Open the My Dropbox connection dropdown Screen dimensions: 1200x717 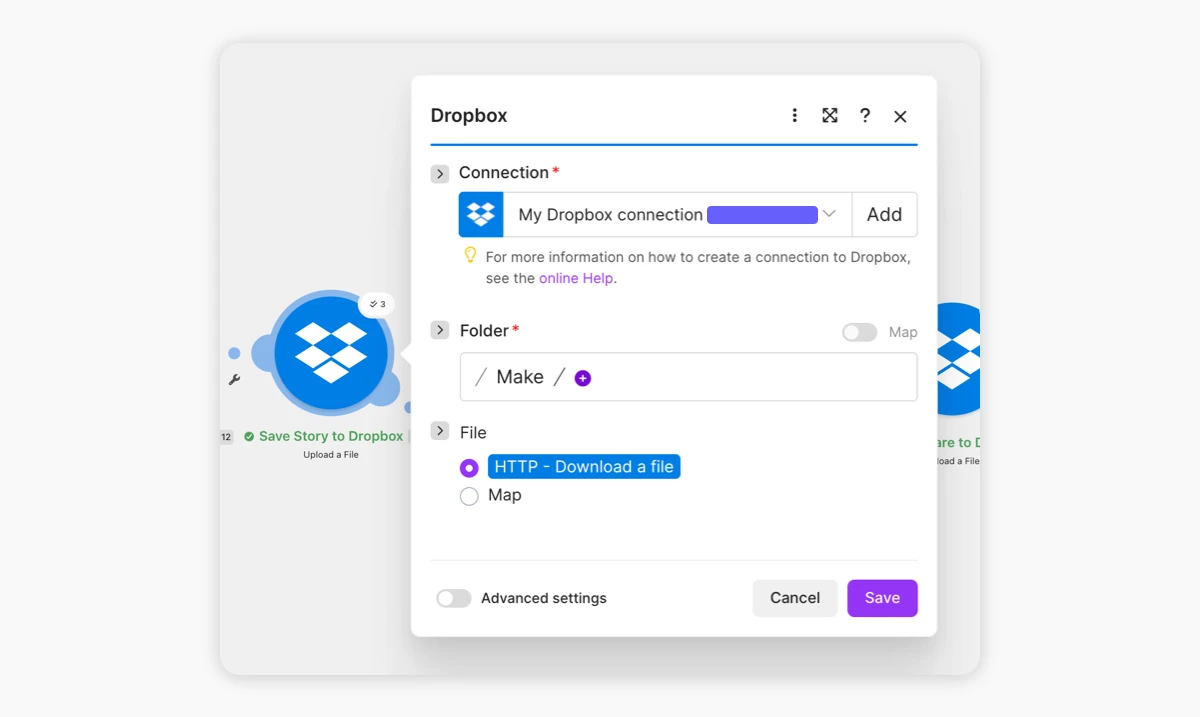678,215
